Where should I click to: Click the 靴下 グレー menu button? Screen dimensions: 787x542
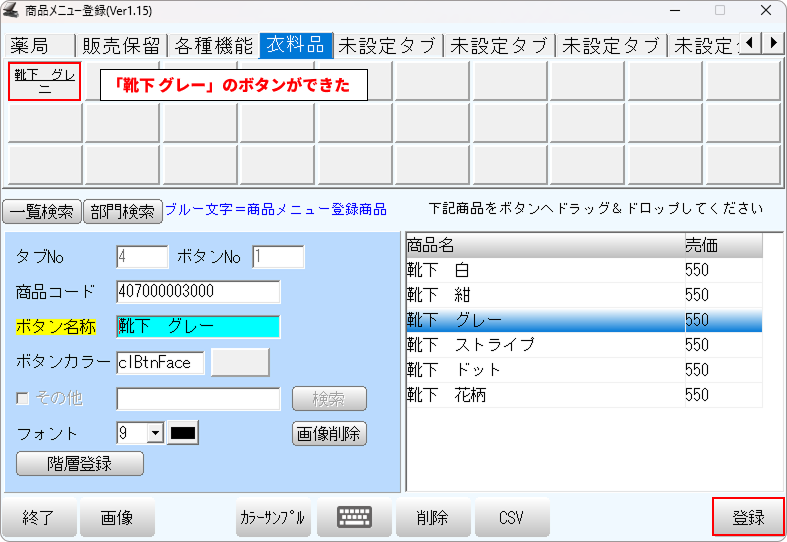click(44, 81)
